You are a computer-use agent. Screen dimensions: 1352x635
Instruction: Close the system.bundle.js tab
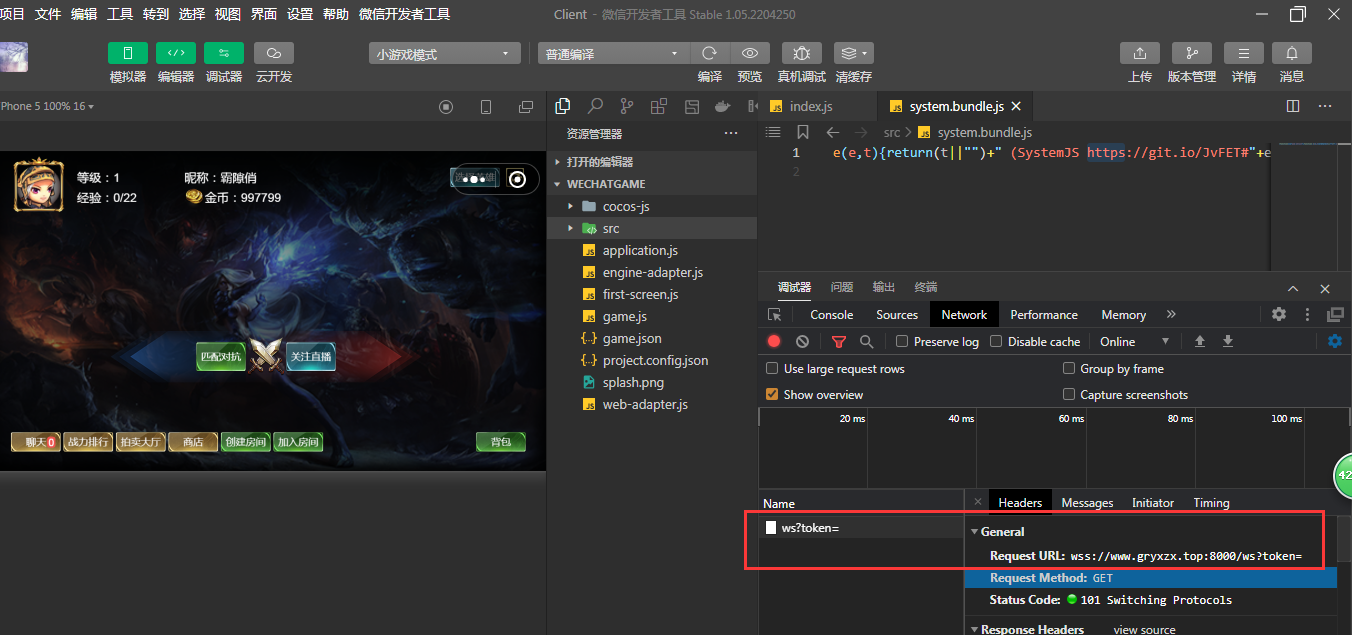point(1016,106)
